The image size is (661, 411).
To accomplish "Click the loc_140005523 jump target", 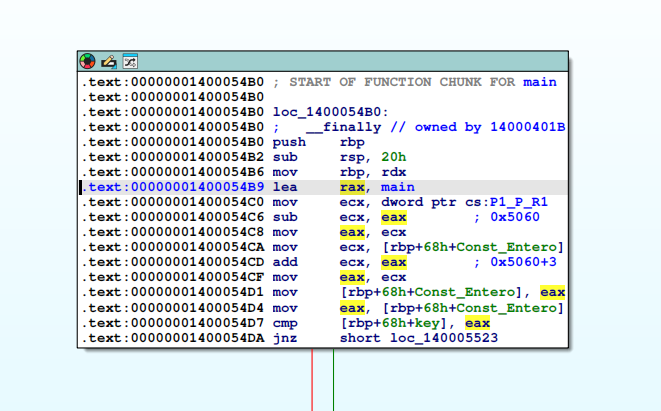I will coord(447,338).
